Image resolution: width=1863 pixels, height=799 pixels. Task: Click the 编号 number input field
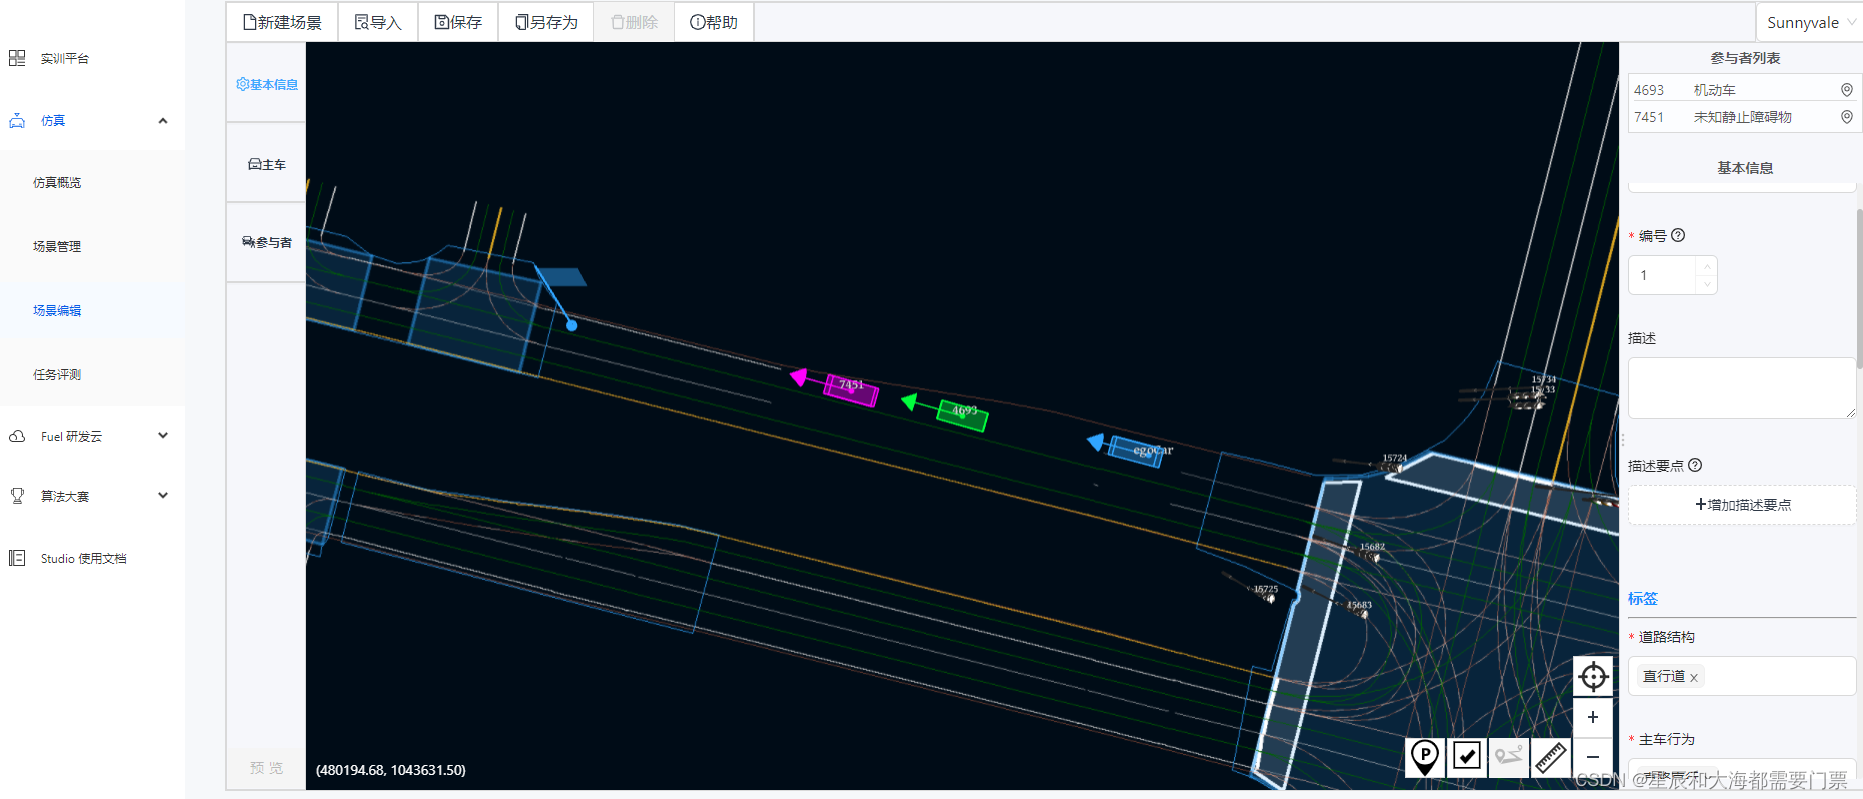[1664, 275]
